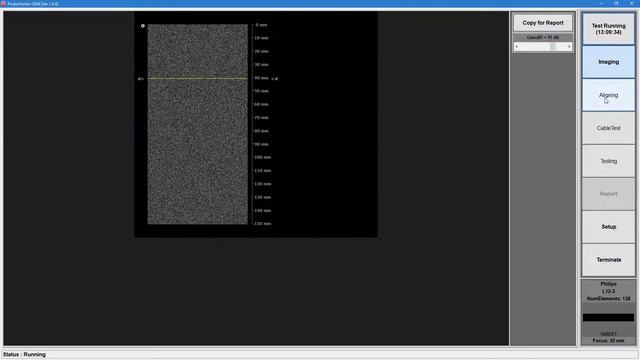
Task: Click the 150 mm depth label
Action: tap(262, 224)
